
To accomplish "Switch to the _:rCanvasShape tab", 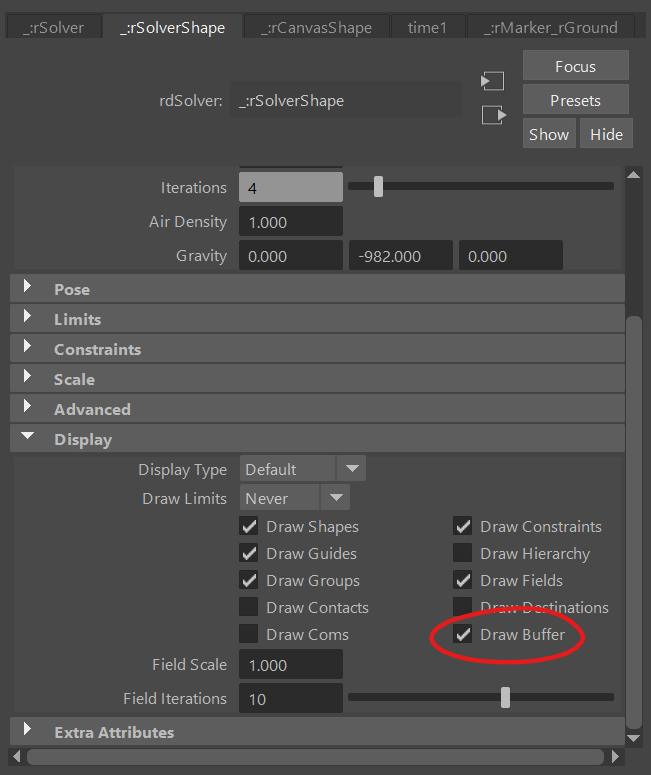I will click(316, 27).
